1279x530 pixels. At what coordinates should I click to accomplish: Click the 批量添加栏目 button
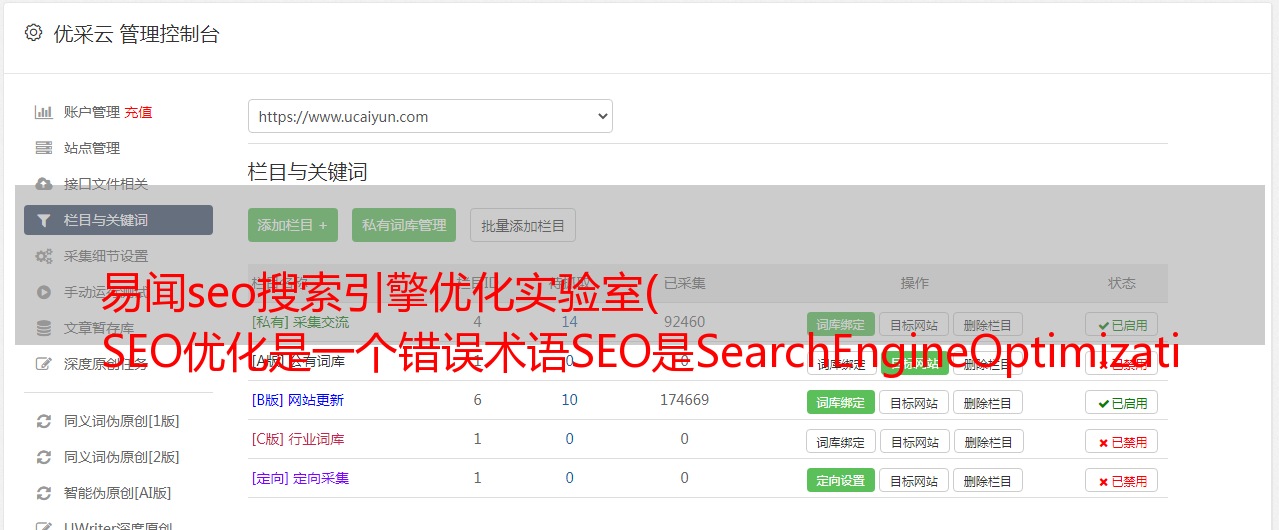523,225
